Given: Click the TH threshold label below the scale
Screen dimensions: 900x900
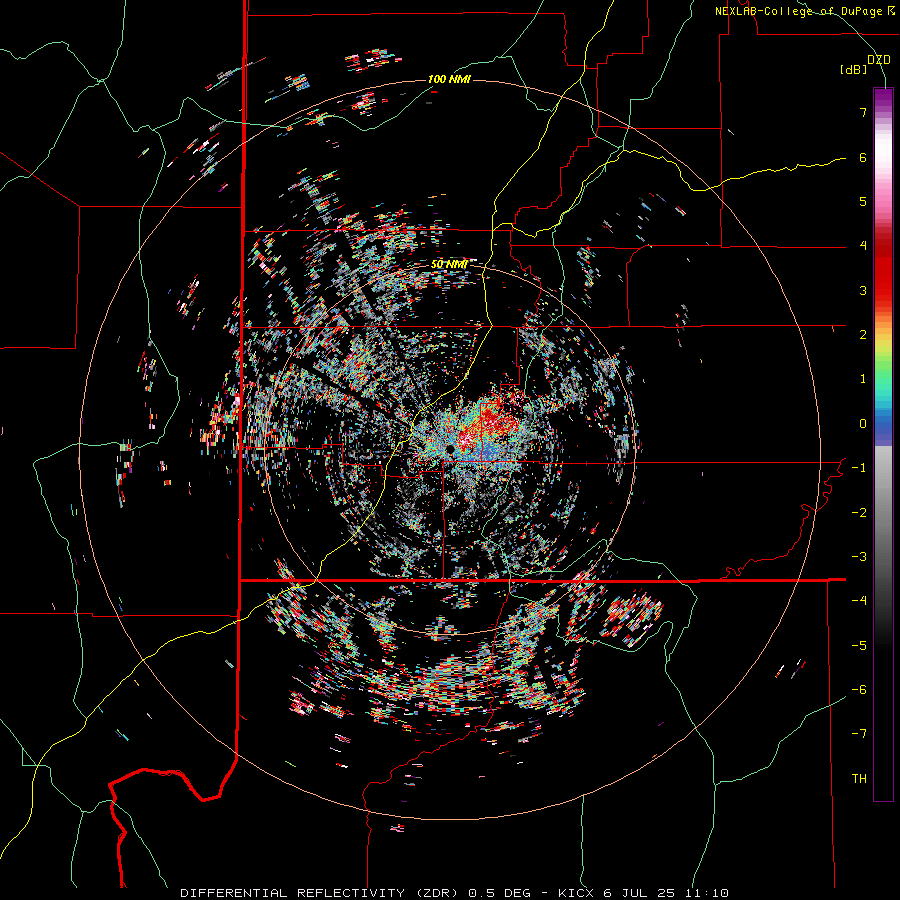Looking at the screenshot, I should tap(859, 779).
